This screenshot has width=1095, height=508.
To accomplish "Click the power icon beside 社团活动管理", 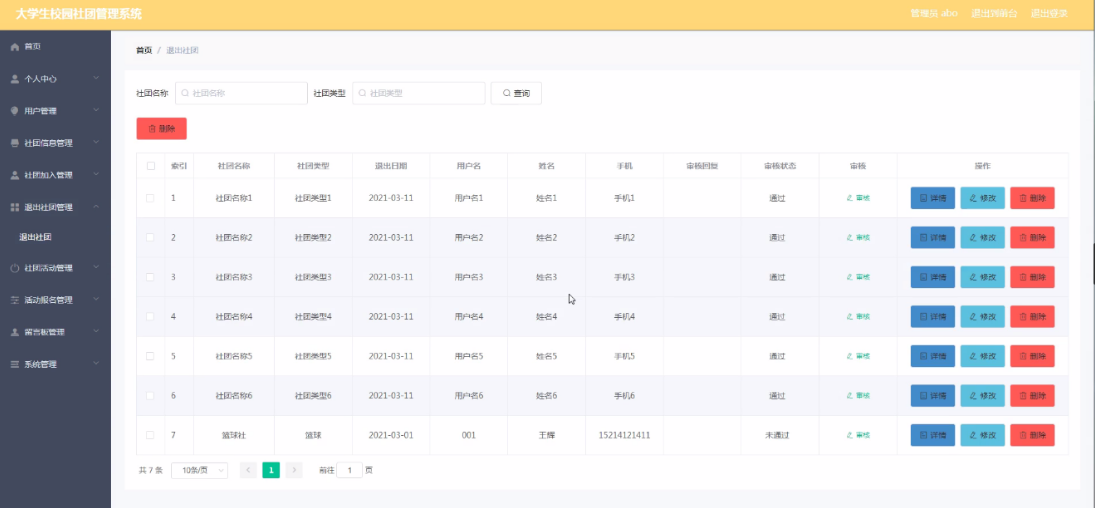I will click(15, 268).
